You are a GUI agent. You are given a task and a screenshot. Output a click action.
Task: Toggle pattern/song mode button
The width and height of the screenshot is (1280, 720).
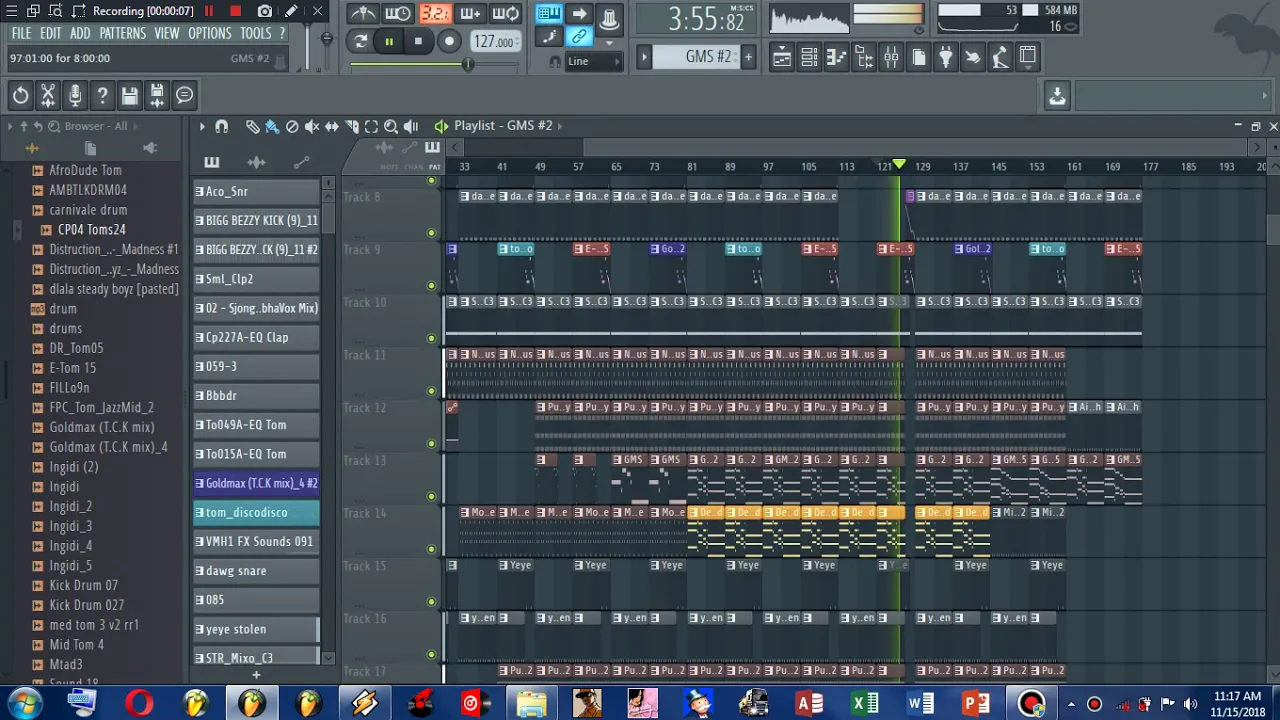(361, 41)
